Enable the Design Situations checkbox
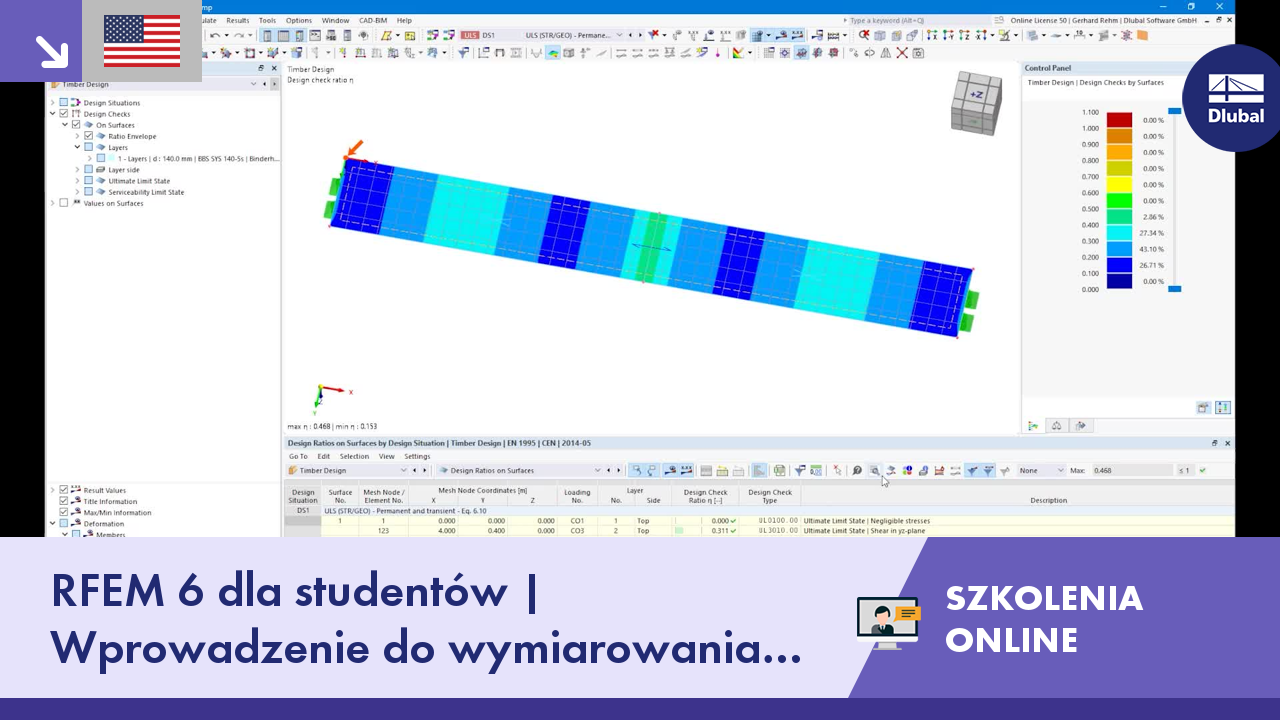This screenshot has width=1280, height=720. [x=64, y=102]
